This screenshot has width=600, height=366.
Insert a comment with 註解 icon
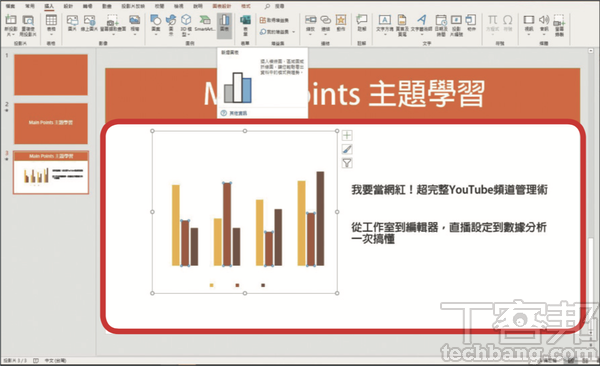(362, 20)
